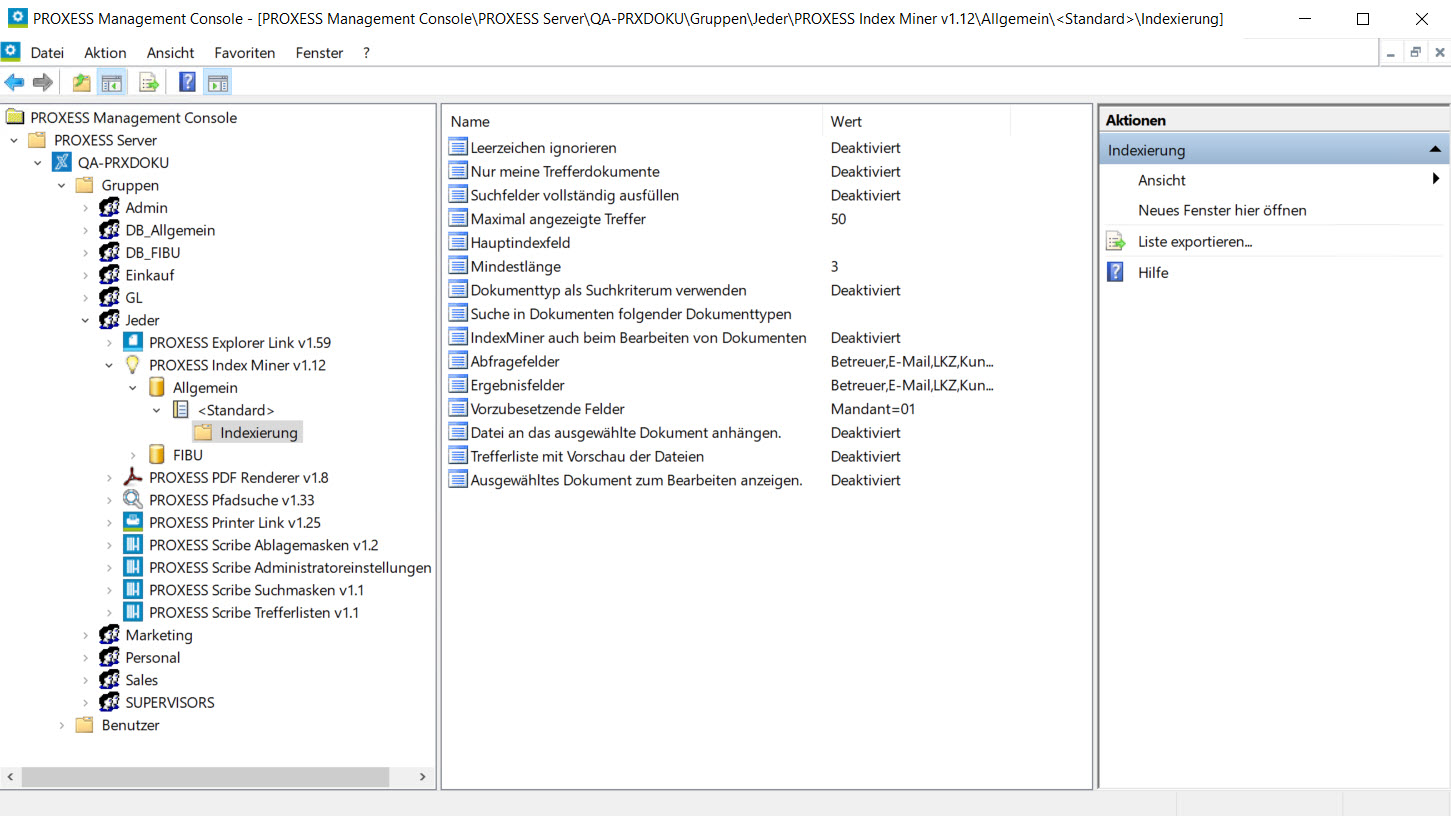Screen dimensions: 1451x816
Task: Click the Liste exportieren icon in Aktionen
Action: click(1116, 241)
